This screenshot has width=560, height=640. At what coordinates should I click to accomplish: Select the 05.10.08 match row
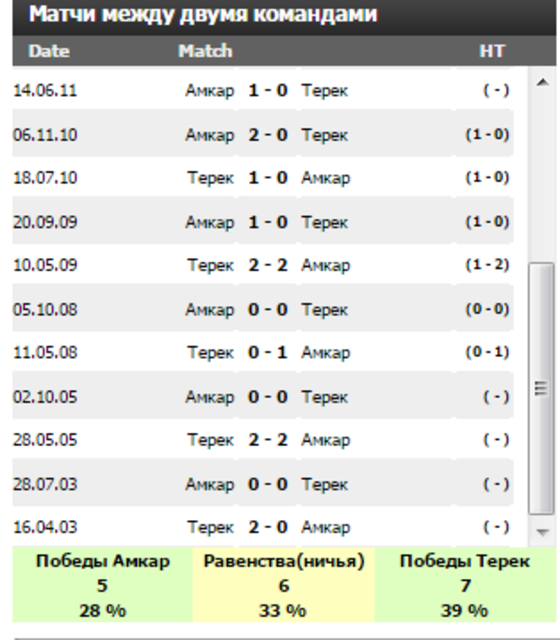(x=263, y=309)
